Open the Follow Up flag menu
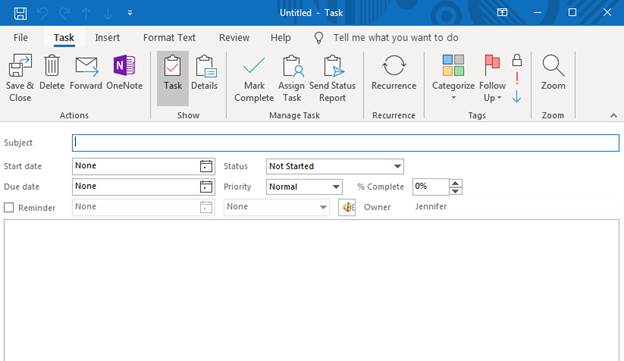 [x=492, y=78]
